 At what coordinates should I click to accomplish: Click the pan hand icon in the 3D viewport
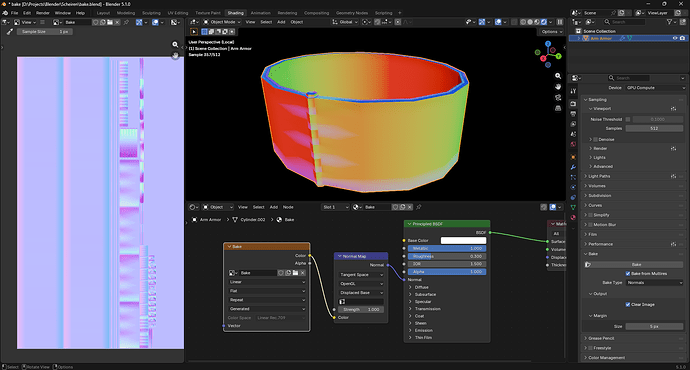[x=558, y=87]
